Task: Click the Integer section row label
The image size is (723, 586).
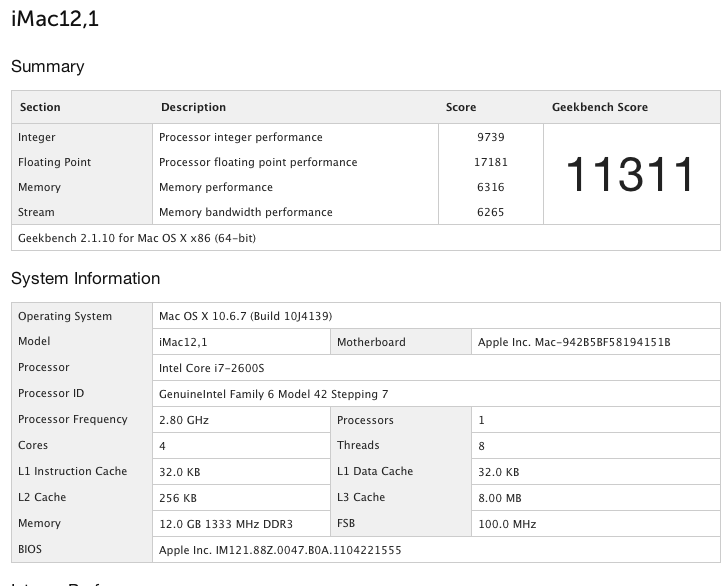Action: [36, 137]
